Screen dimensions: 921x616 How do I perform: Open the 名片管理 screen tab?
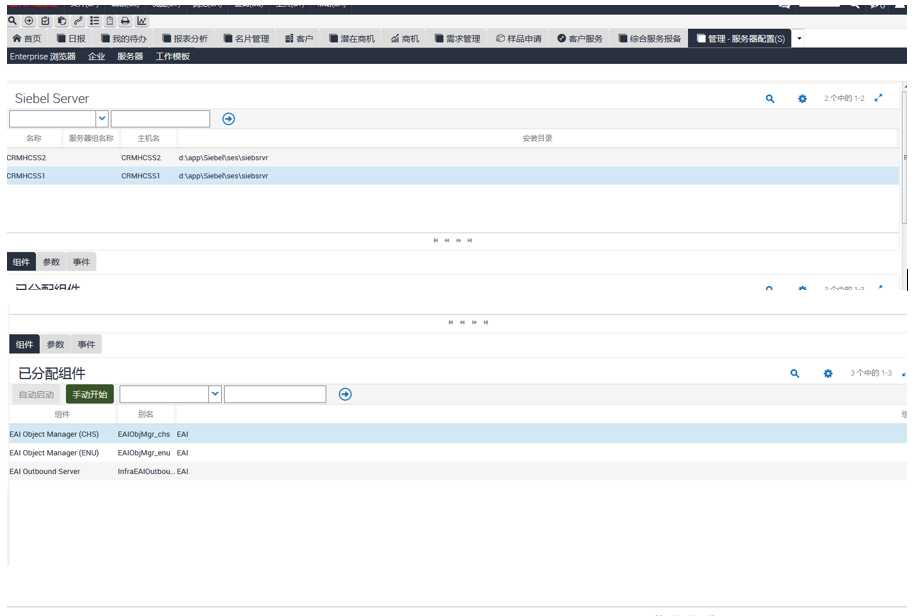247,38
